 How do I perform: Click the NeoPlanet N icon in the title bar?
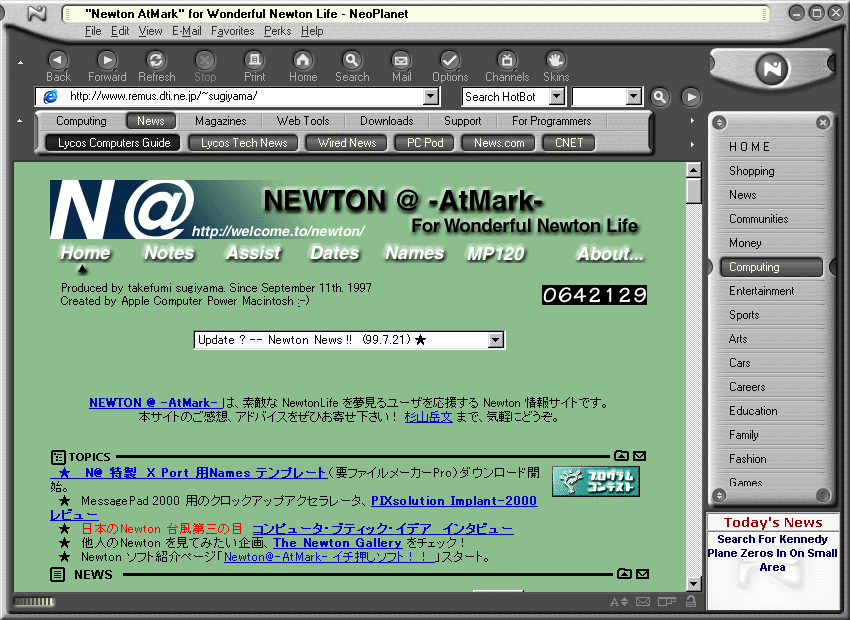[x=37, y=13]
